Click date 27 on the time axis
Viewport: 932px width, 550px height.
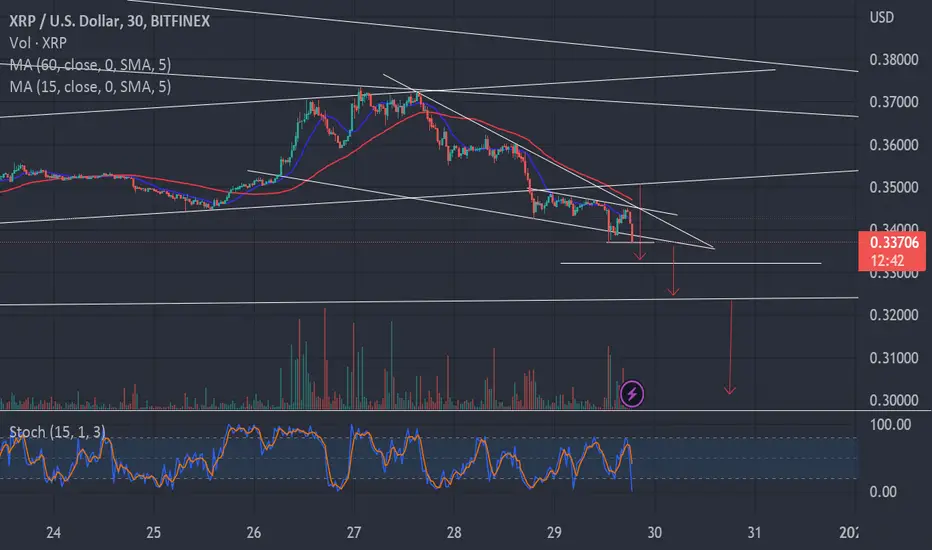(354, 532)
